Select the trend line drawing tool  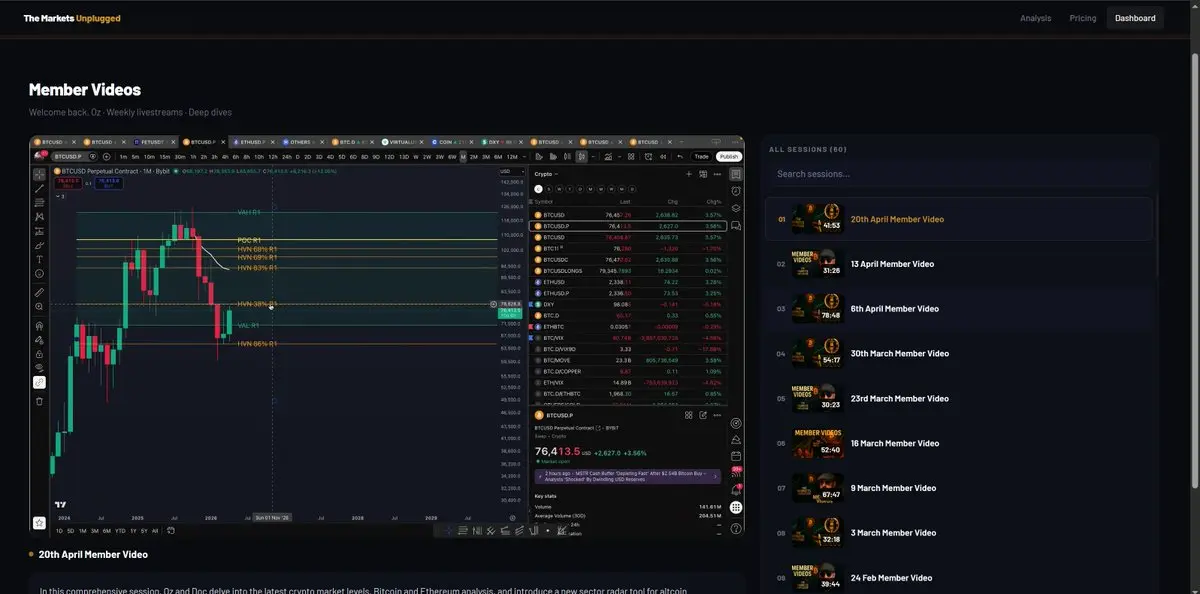[39, 188]
